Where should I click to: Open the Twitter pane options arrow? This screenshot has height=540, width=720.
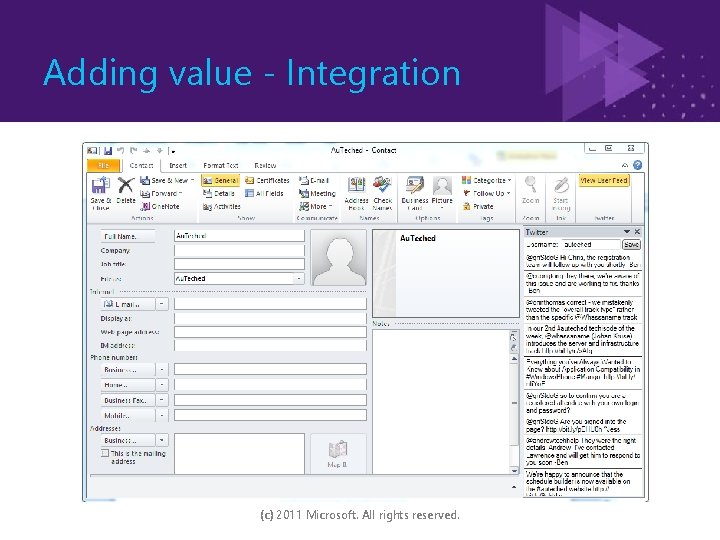(627, 232)
